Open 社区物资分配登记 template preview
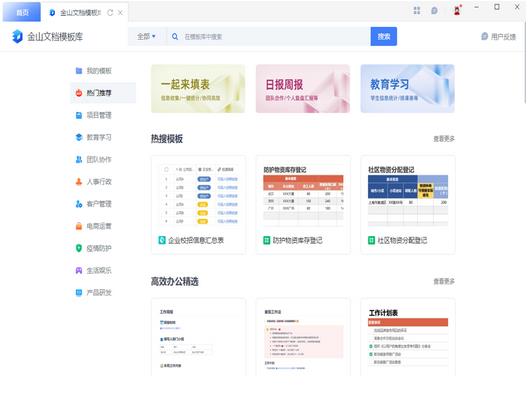 click(408, 195)
